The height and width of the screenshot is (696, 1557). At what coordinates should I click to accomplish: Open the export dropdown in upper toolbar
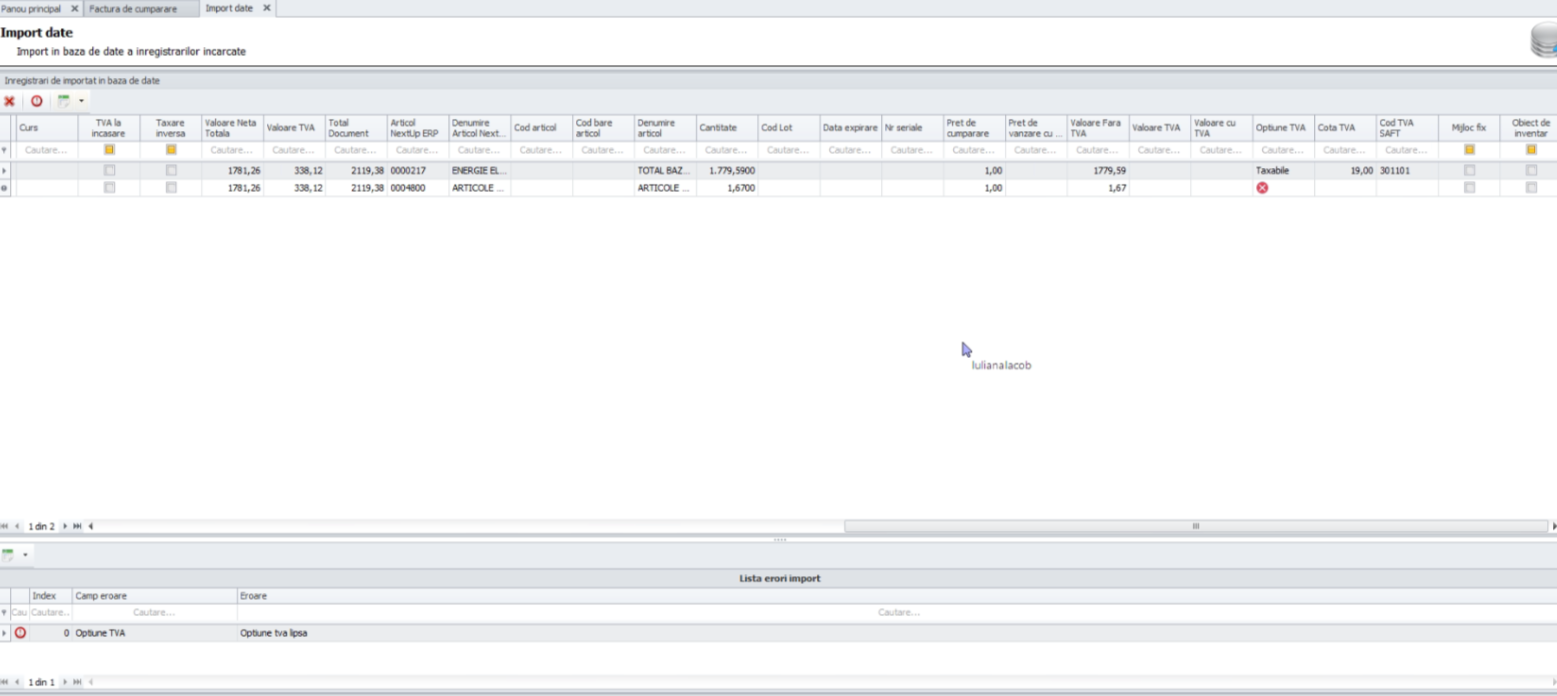81,101
